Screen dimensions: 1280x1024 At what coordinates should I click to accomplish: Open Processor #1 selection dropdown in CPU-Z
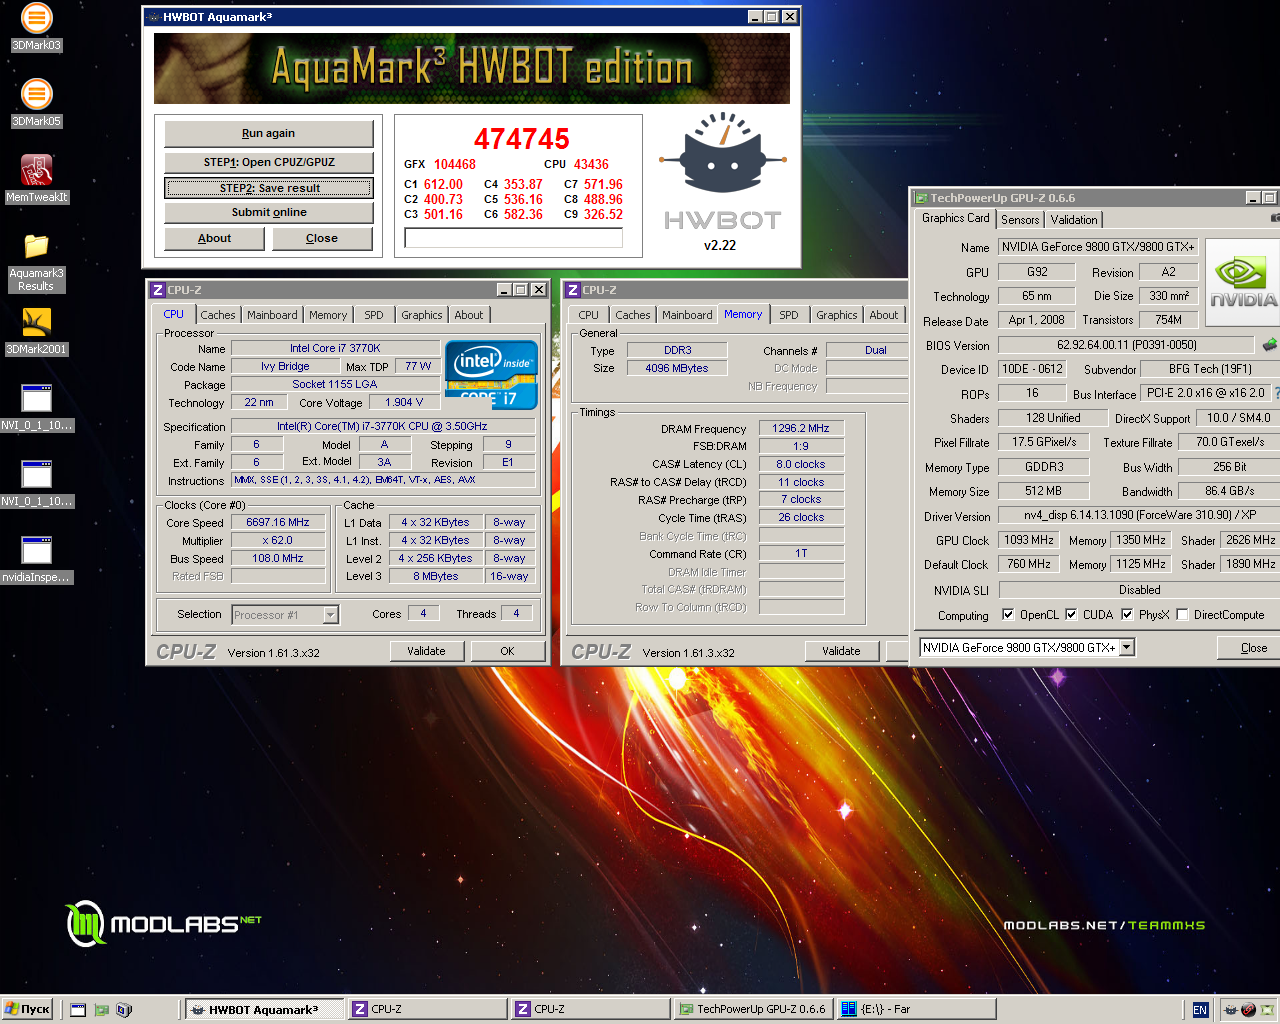pyautogui.click(x=330, y=615)
